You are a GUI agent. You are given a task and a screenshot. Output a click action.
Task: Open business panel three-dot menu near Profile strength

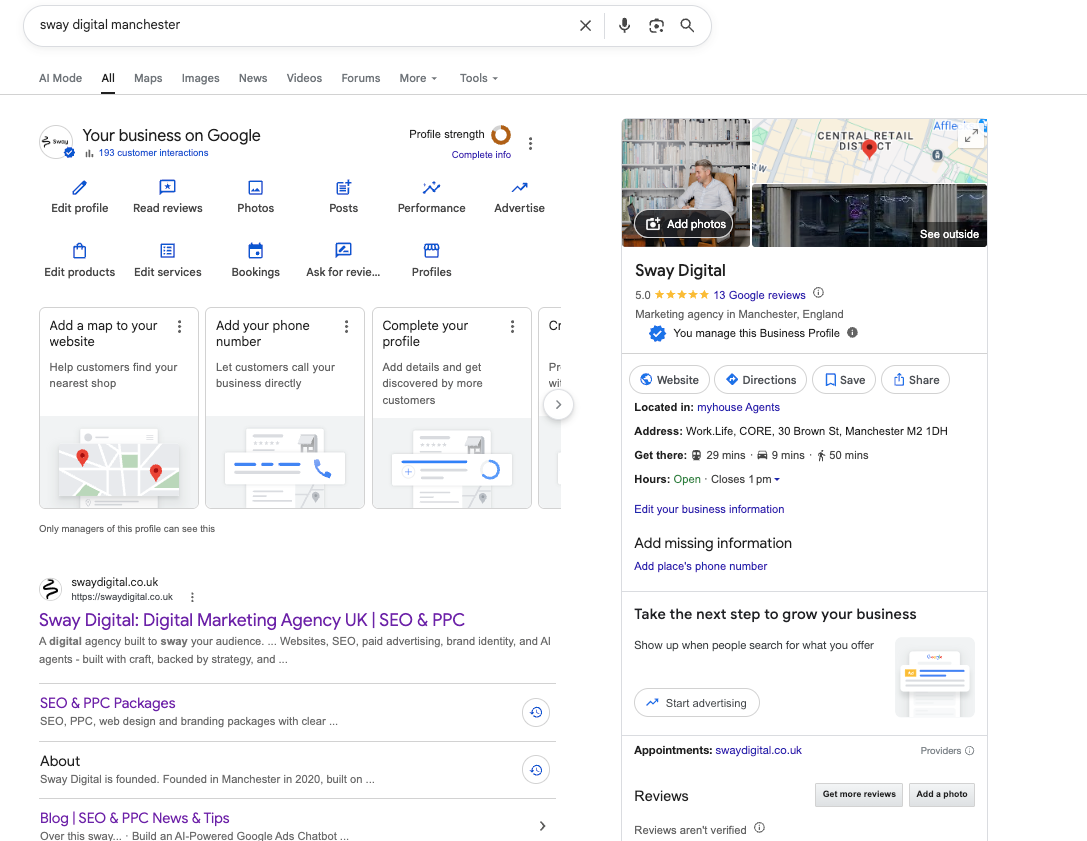(530, 144)
